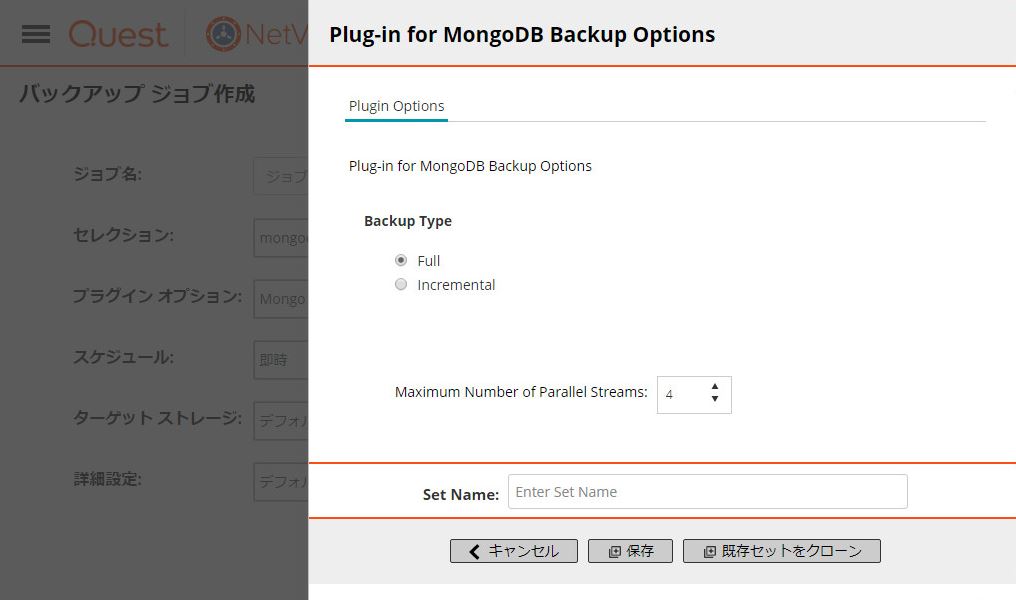Click the back arrow on the キャンセル button
The image size is (1016, 600).
(474, 551)
